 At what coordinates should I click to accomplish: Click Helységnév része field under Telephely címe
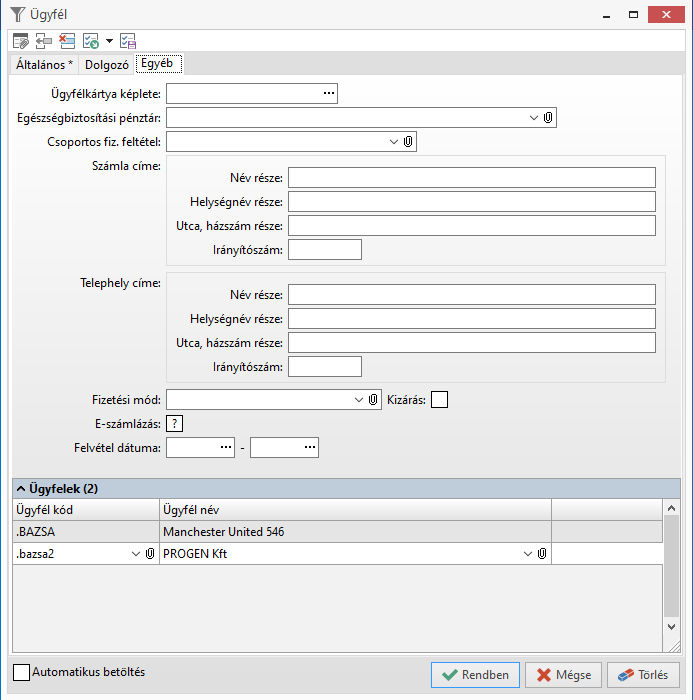[472, 319]
